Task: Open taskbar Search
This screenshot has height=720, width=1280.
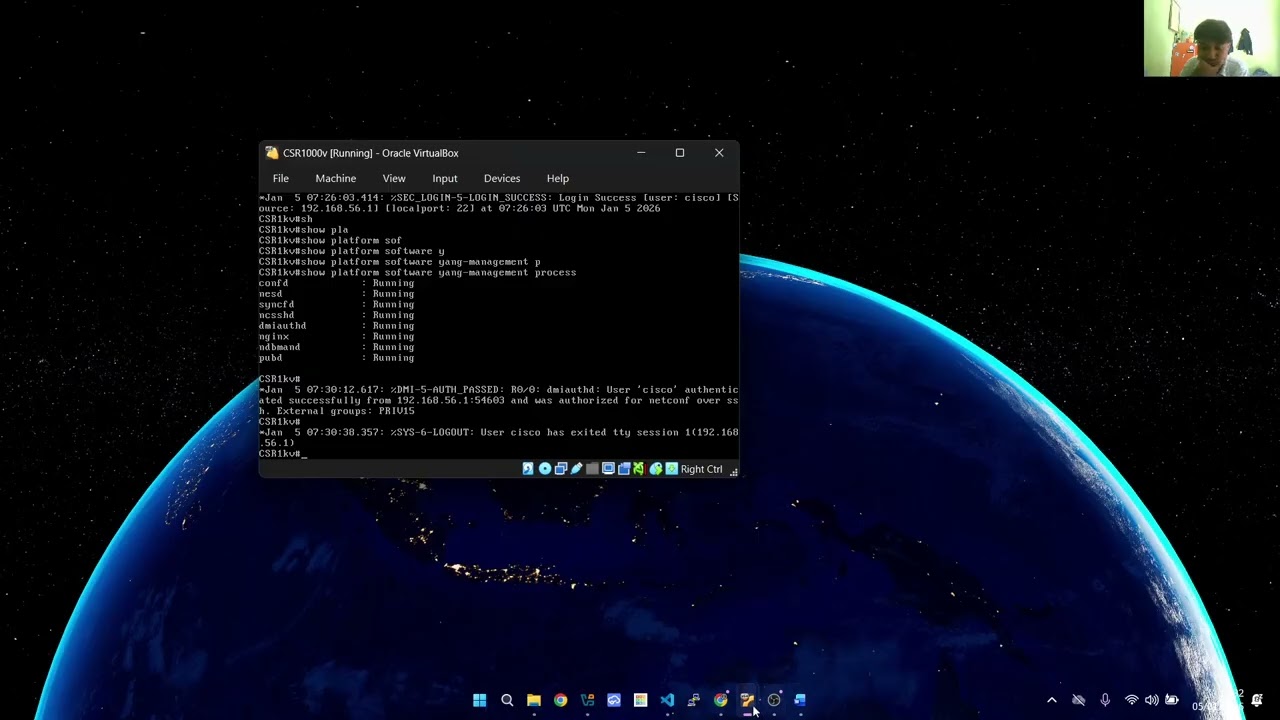Action: [507, 700]
